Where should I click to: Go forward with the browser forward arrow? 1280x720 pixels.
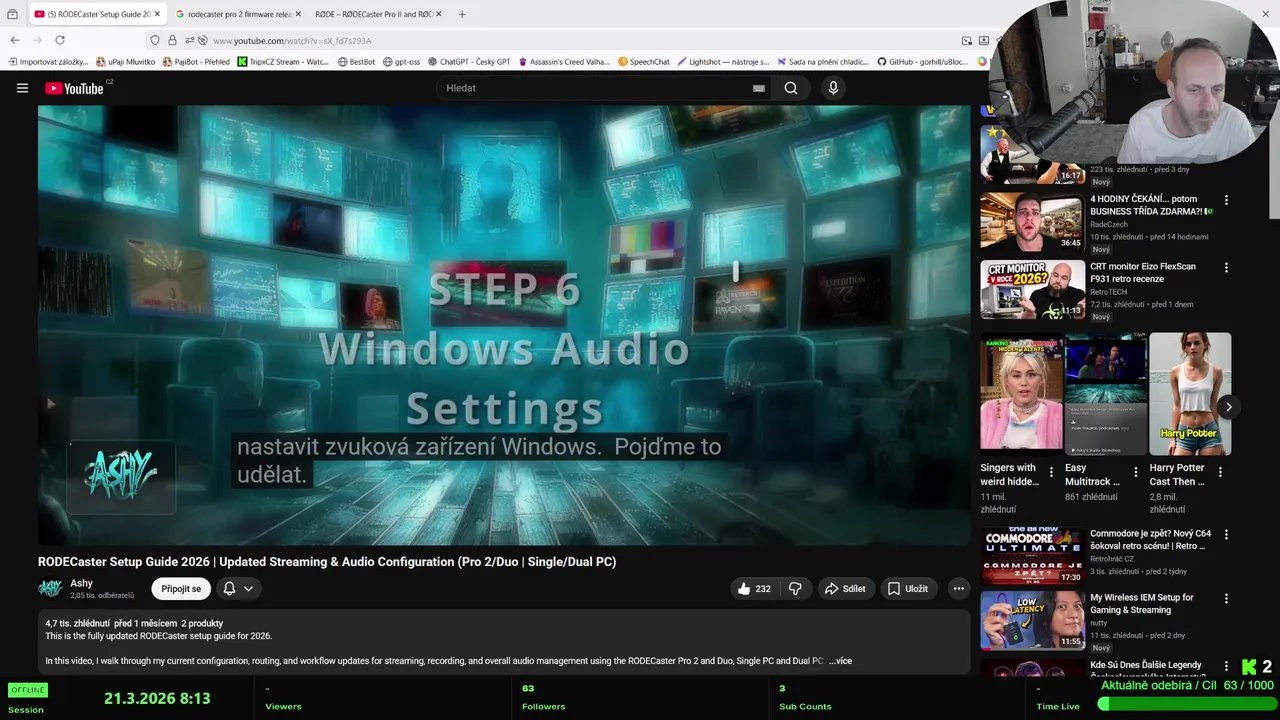[38, 40]
